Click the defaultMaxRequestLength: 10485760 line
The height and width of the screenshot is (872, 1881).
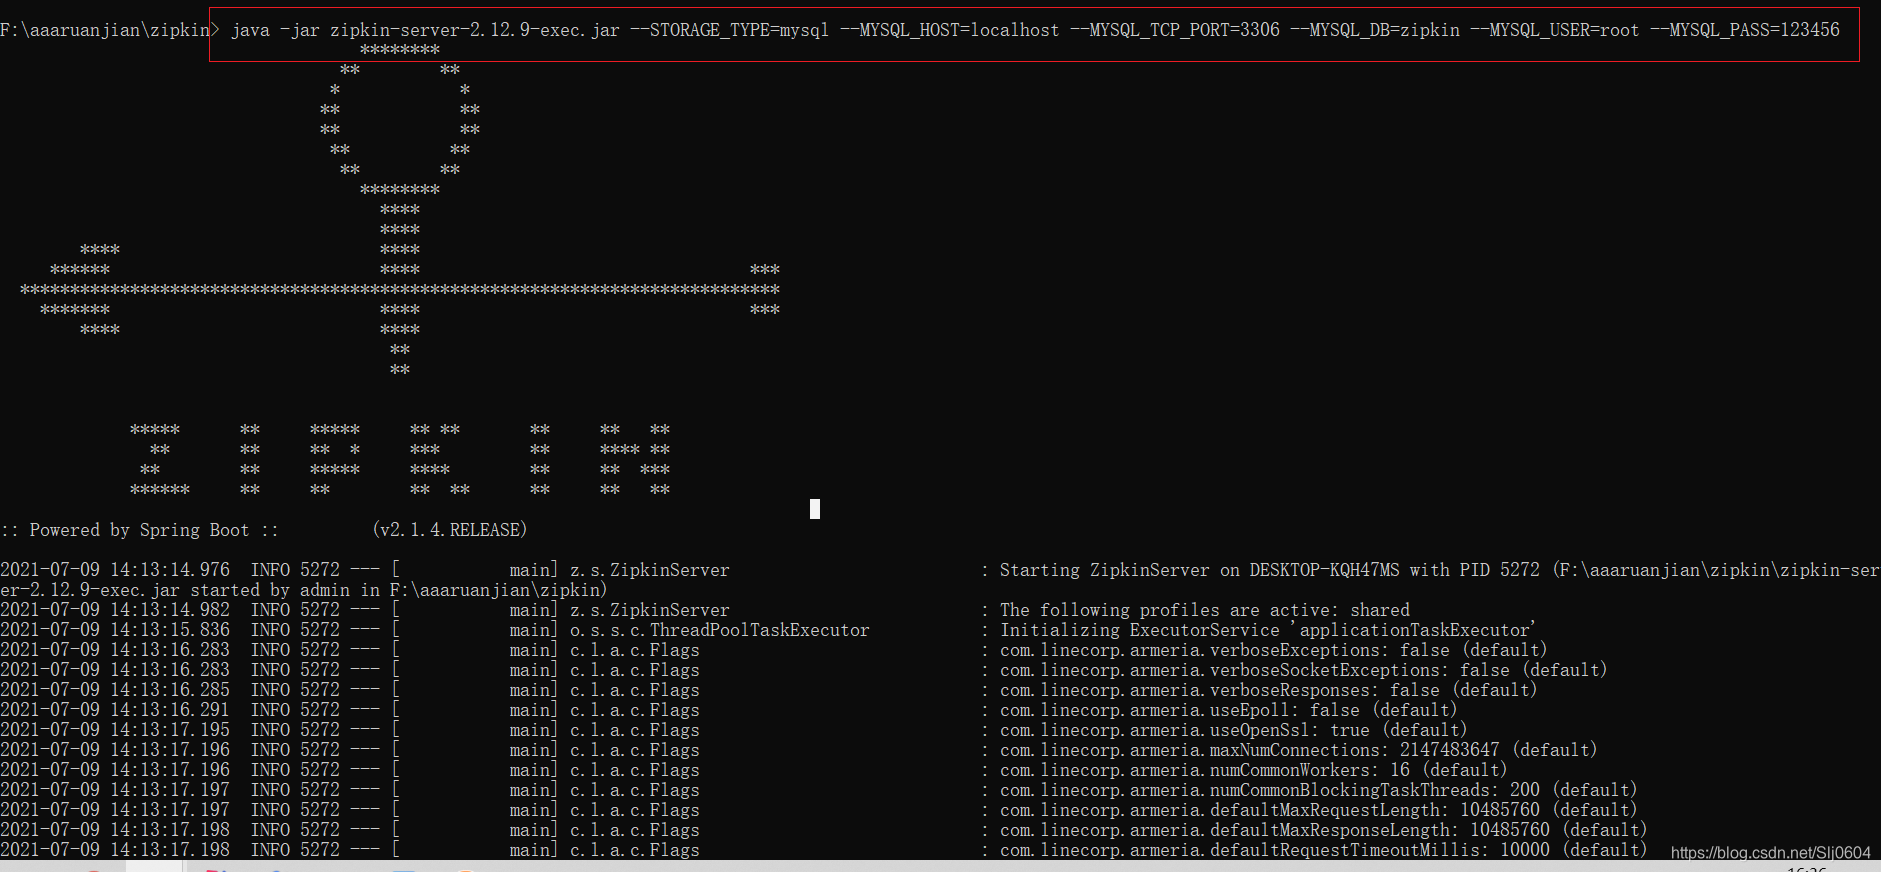(1319, 810)
